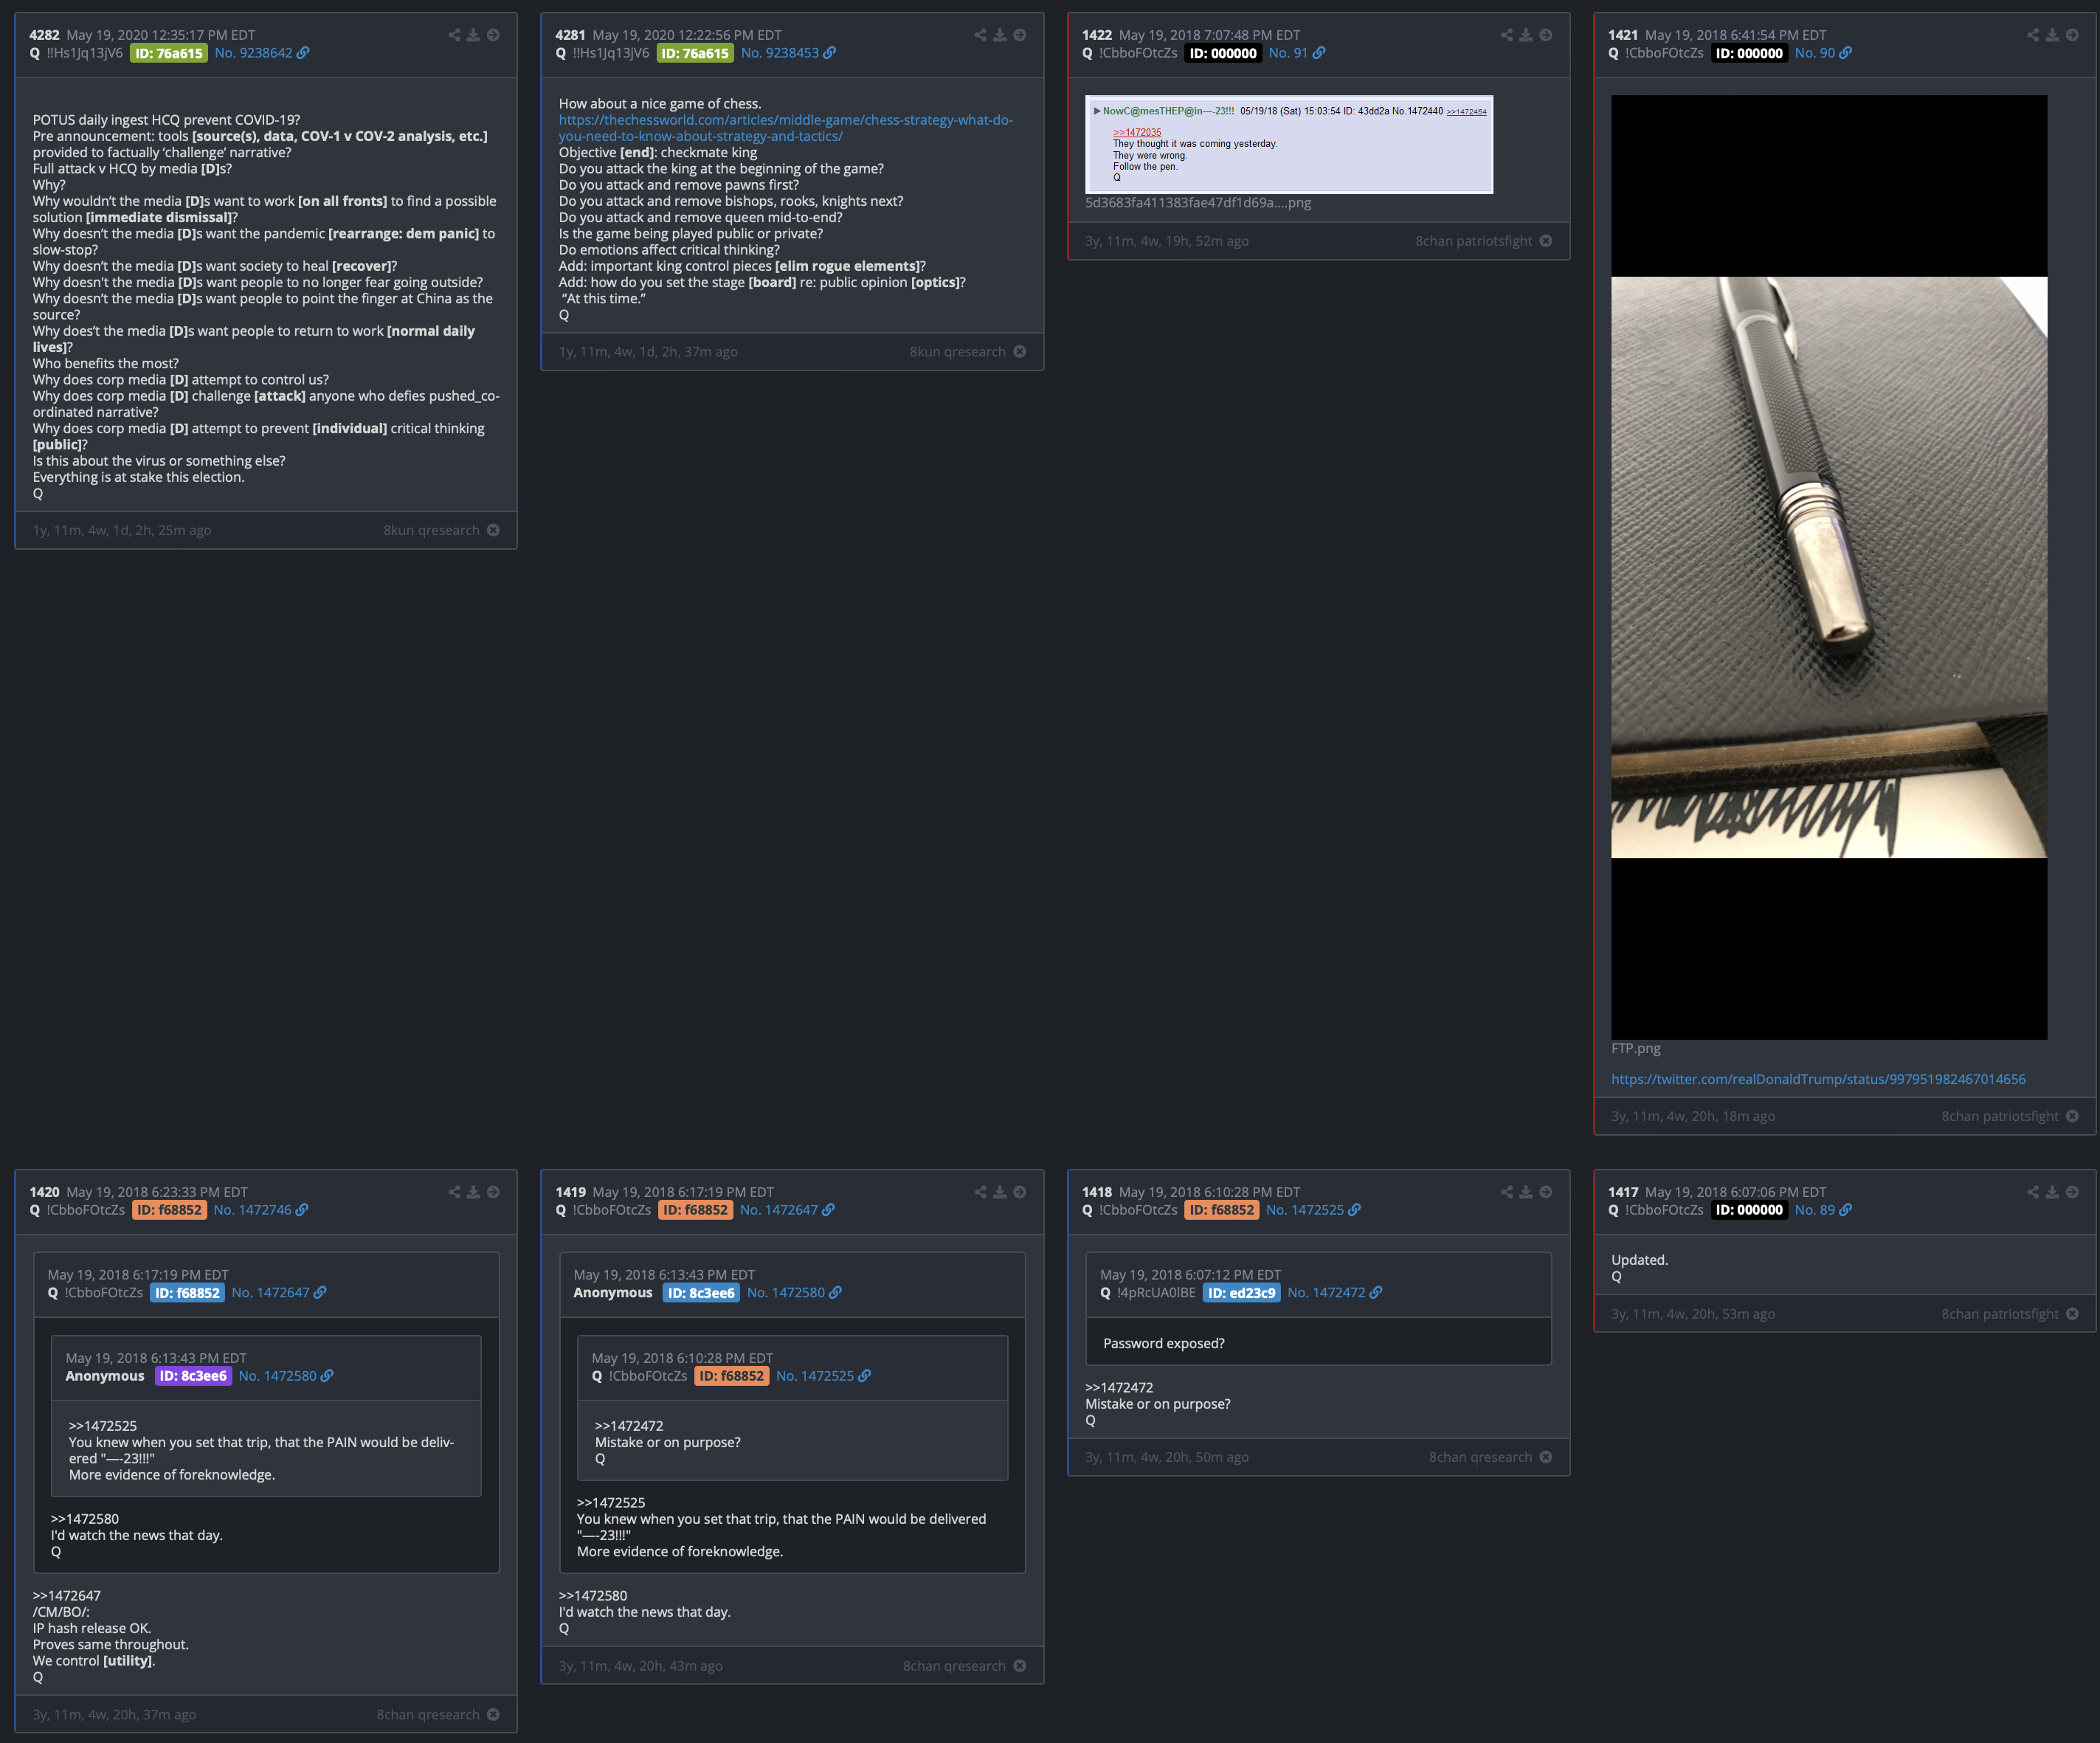Go to post 4281 using arrow icon
The image size is (2100, 1743).
tap(1019, 35)
